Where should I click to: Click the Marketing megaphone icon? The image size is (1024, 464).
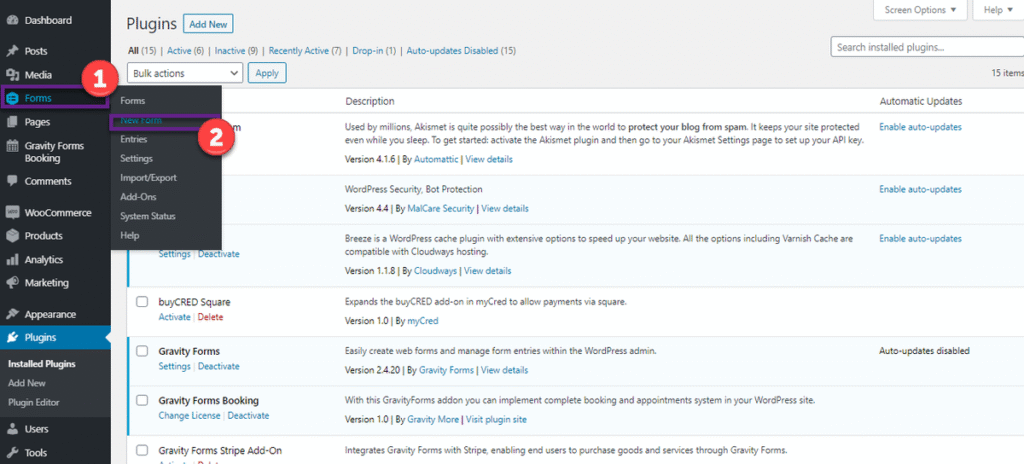12,283
